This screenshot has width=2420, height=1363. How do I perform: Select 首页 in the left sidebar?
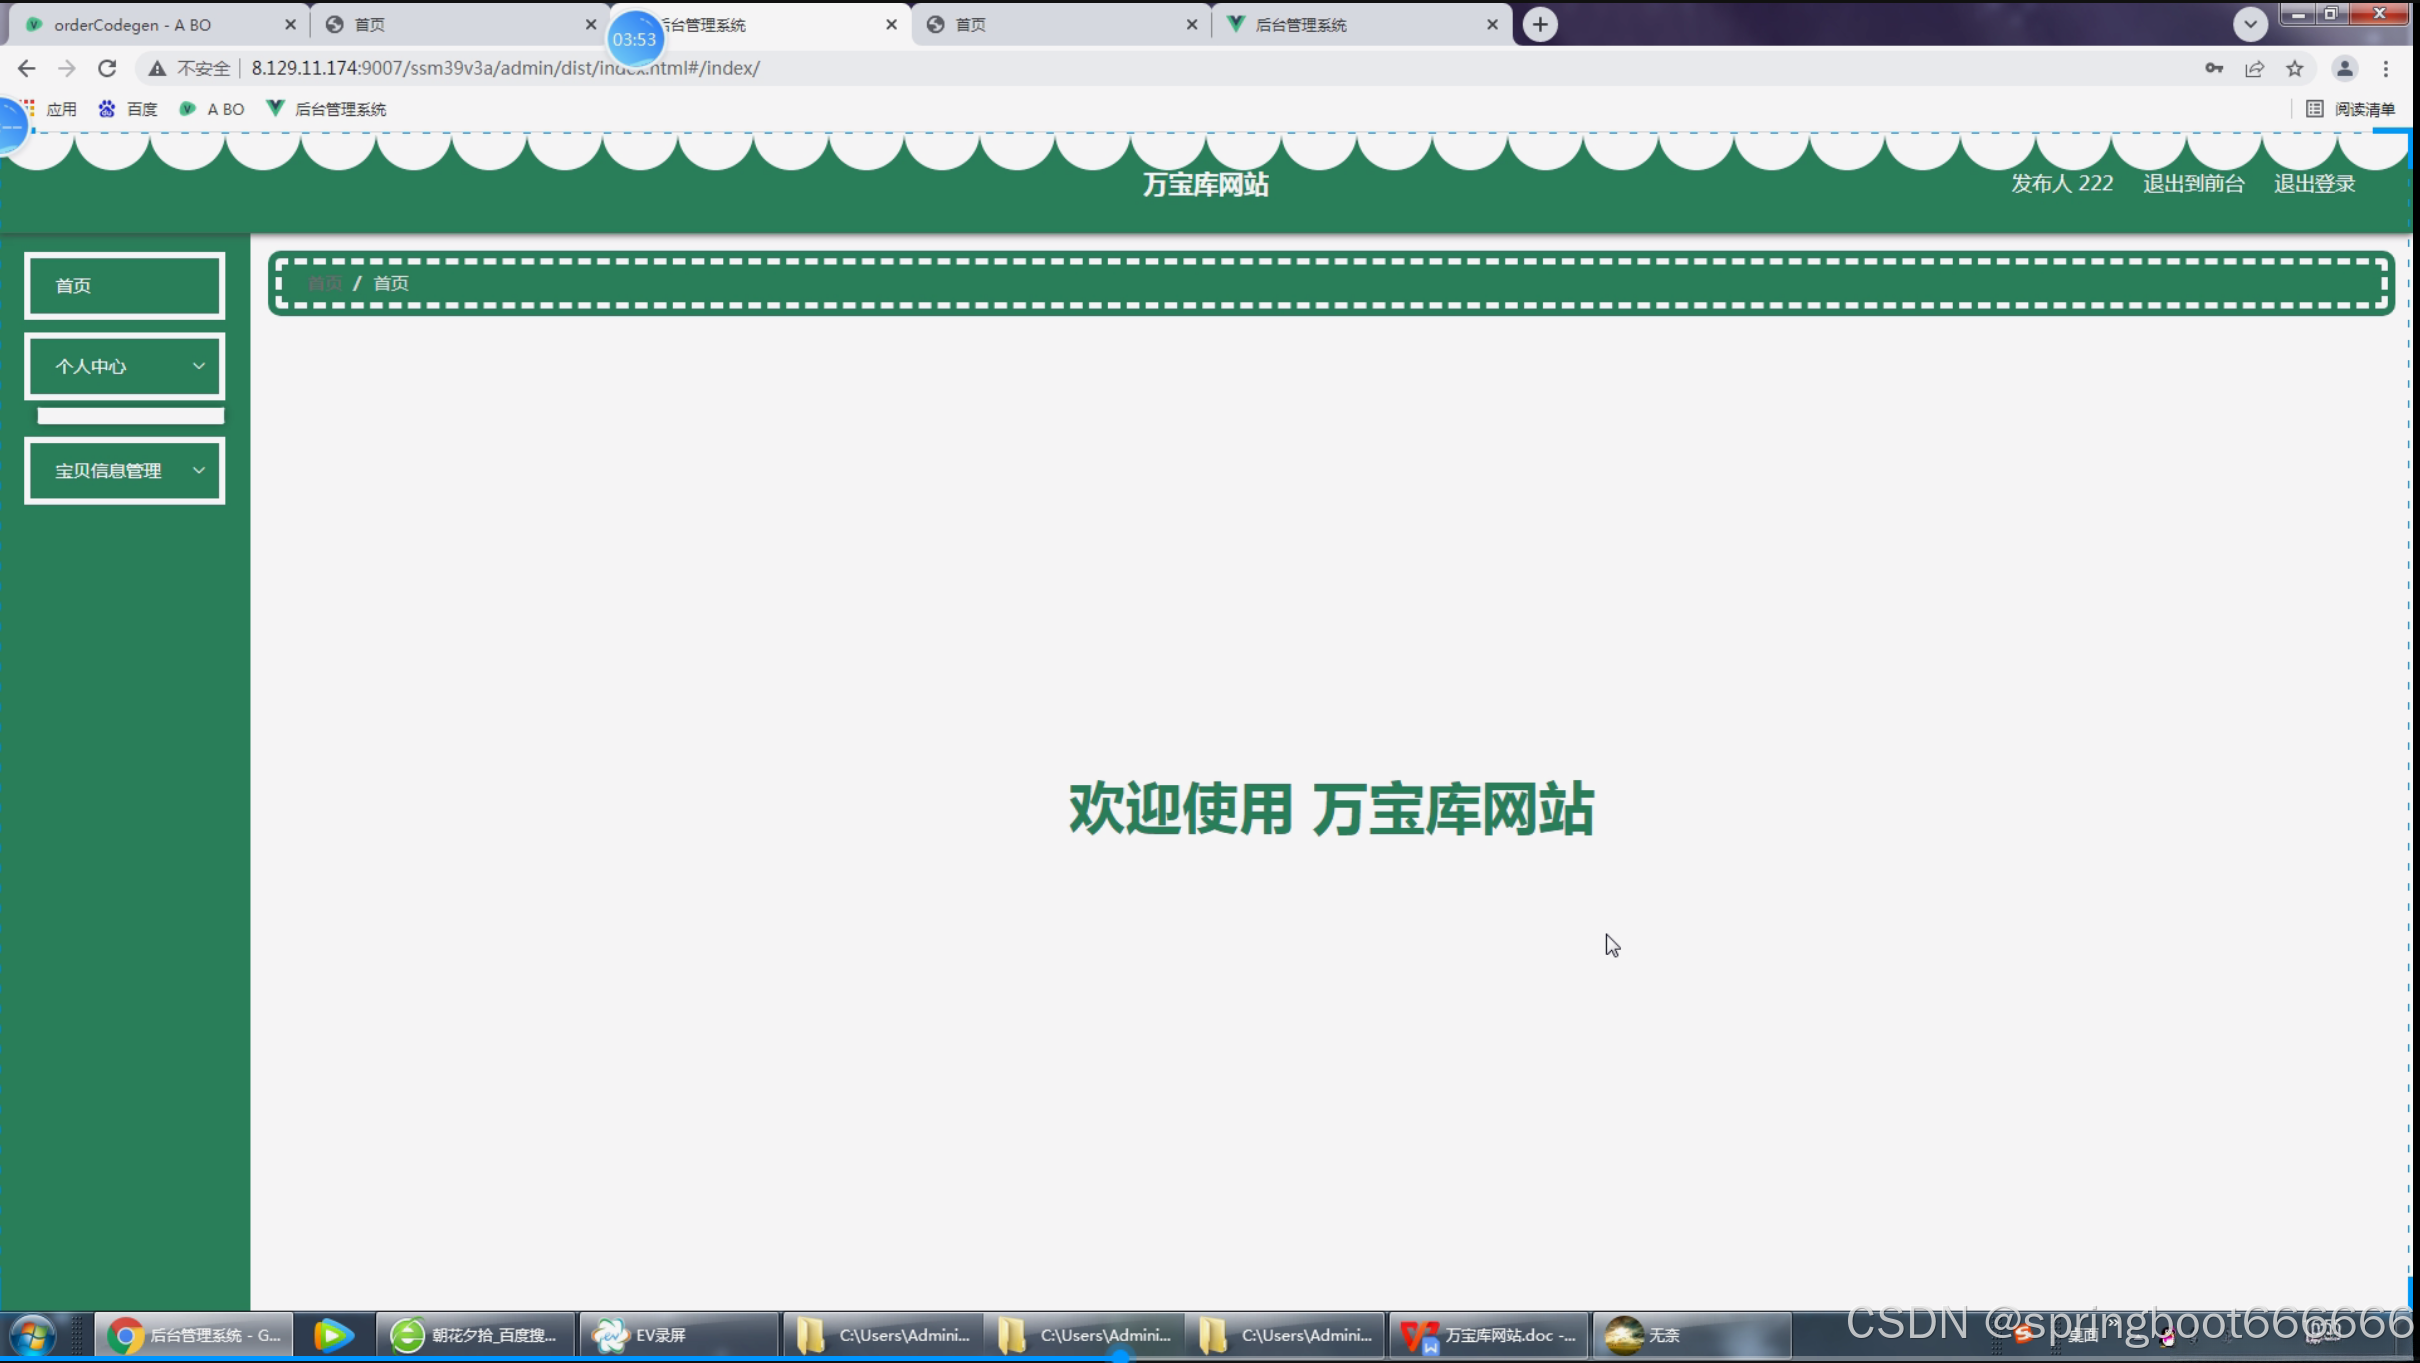pyautogui.click(x=125, y=286)
